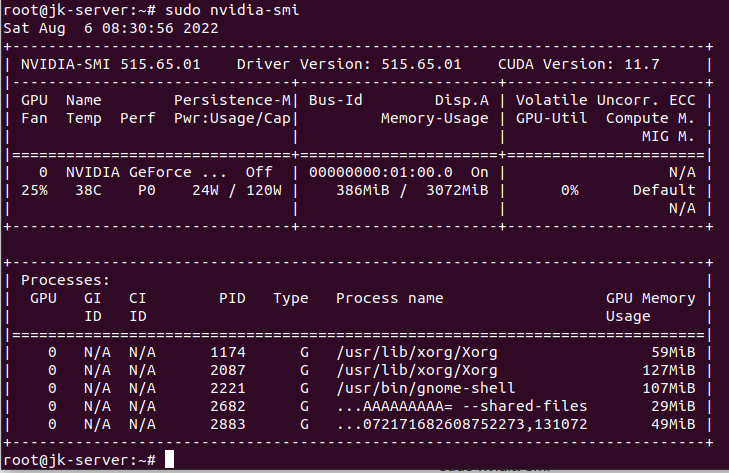Click the 'Processes:' section label
The image size is (729, 473).
[66, 280]
